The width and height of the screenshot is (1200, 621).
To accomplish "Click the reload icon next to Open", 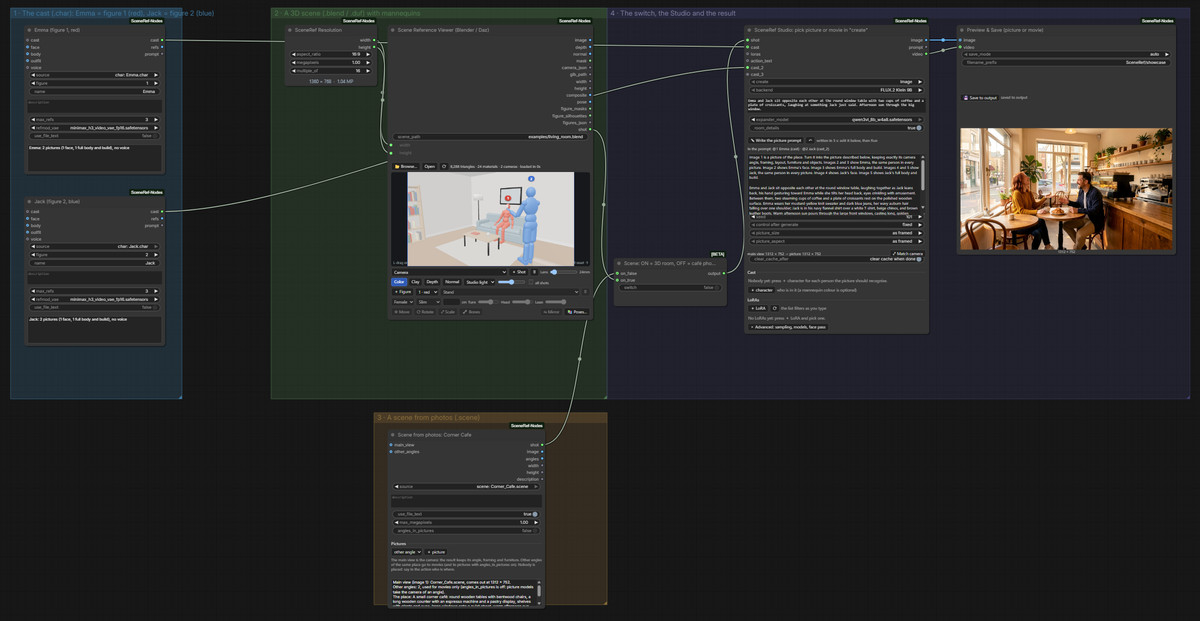I will pyautogui.click(x=444, y=166).
